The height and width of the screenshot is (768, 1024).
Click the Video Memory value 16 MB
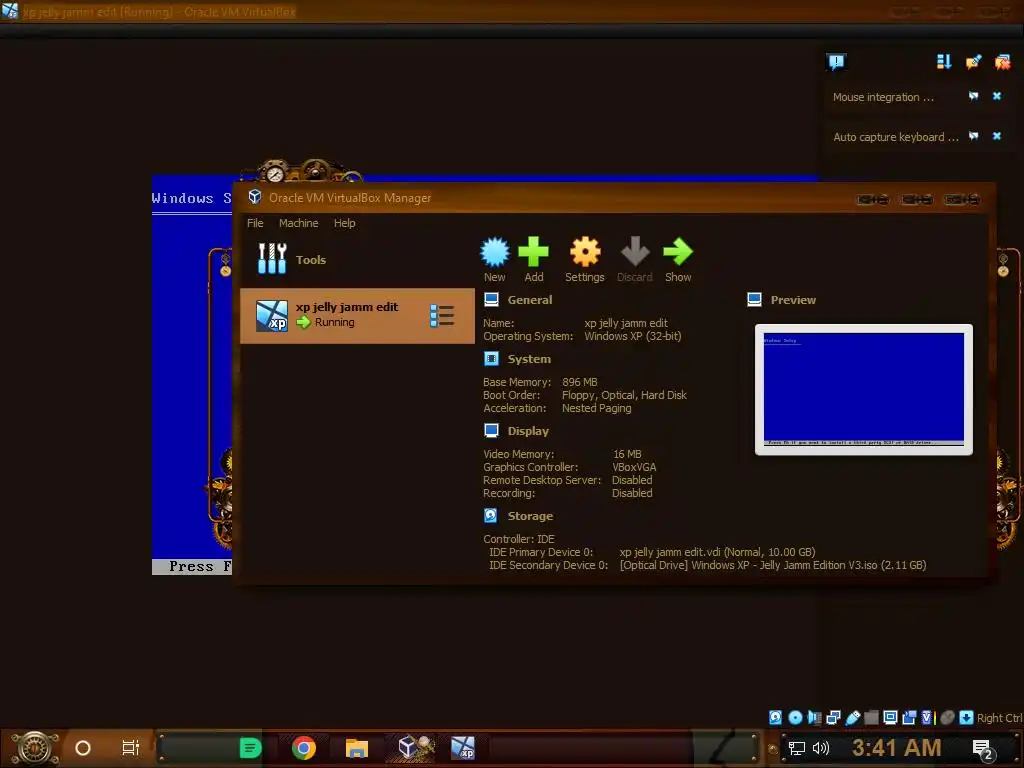tap(627, 454)
